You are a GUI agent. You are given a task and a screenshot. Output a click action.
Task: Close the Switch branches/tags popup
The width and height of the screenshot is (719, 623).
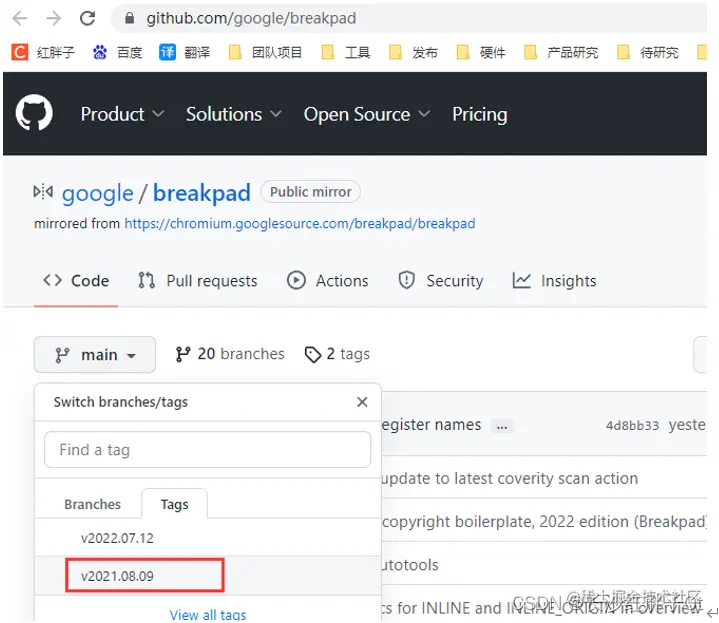pos(362,402)
